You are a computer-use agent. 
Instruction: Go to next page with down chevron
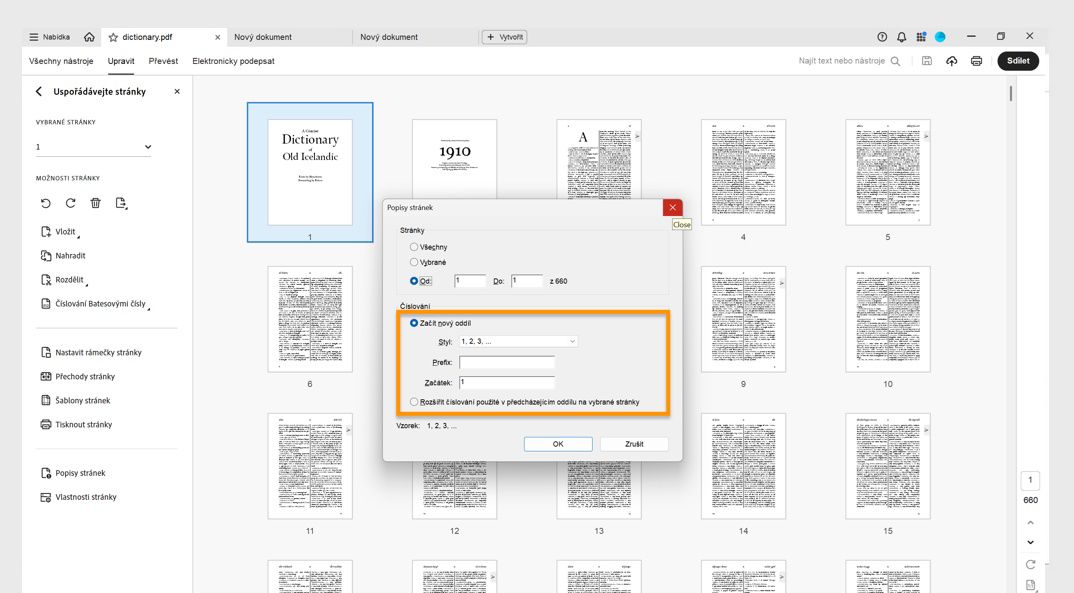pos(1030,542)
